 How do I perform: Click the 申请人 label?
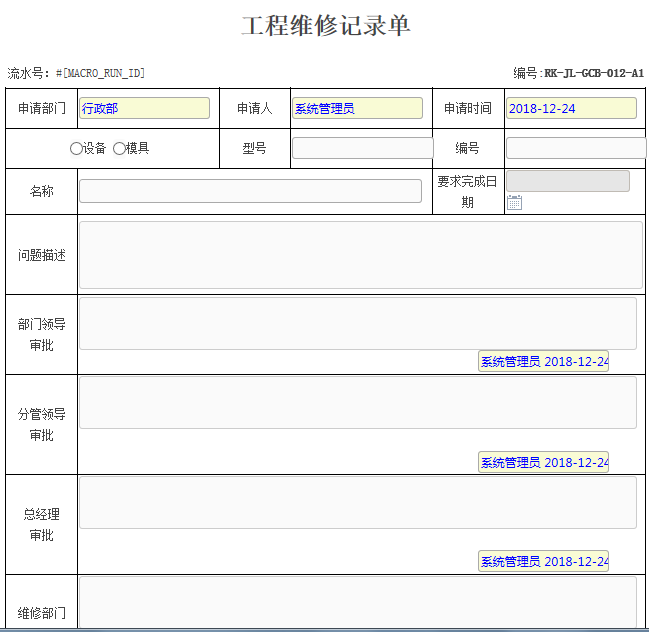click(x=255, y=108)
